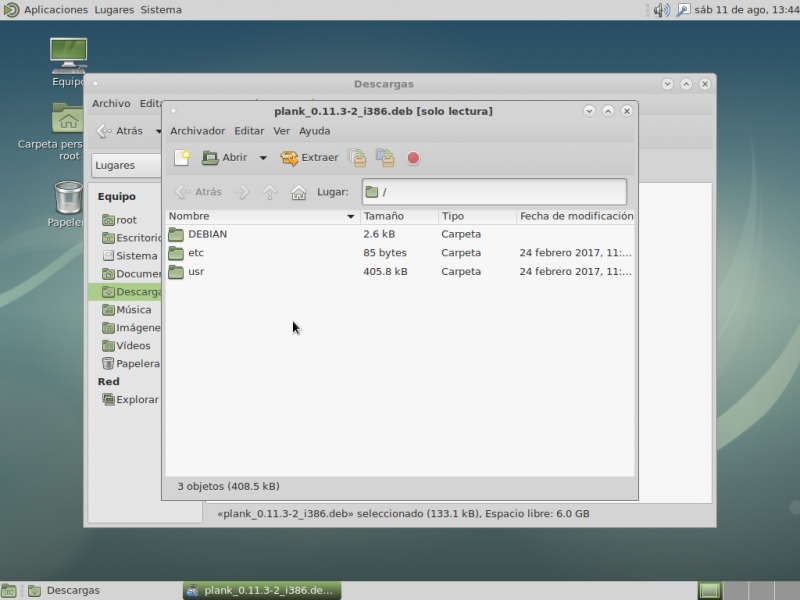Expand the Abrir recent files dropdown arrow
Viewport: 800px width, 600px height.
(263, 158)
